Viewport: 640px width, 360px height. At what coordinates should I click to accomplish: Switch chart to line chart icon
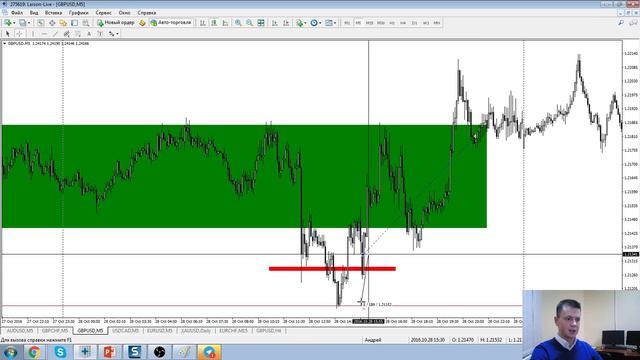225,23
